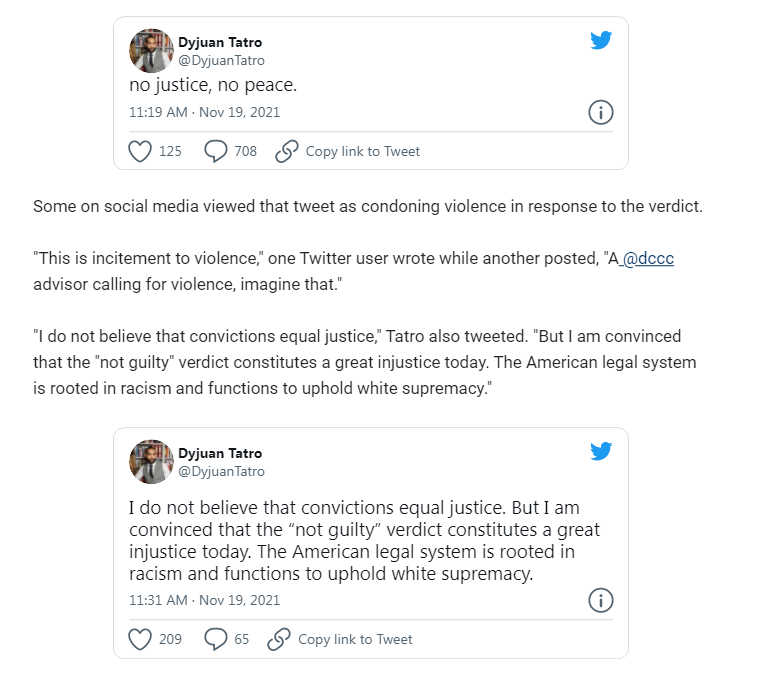Click info icon on the 11:31 AM tweet
This screenshot has width=757, height=686.
click(600, 601)
